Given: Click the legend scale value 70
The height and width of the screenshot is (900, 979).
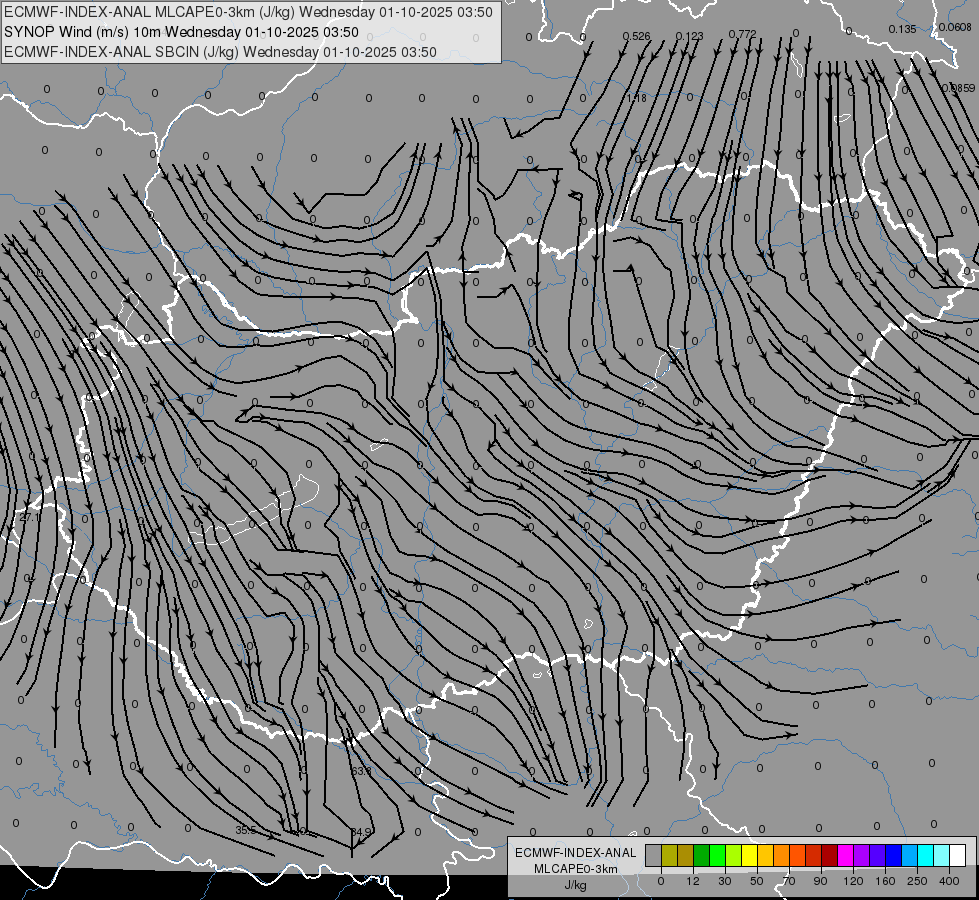Looking at the screenshot, I should click(x=789, y=881).
